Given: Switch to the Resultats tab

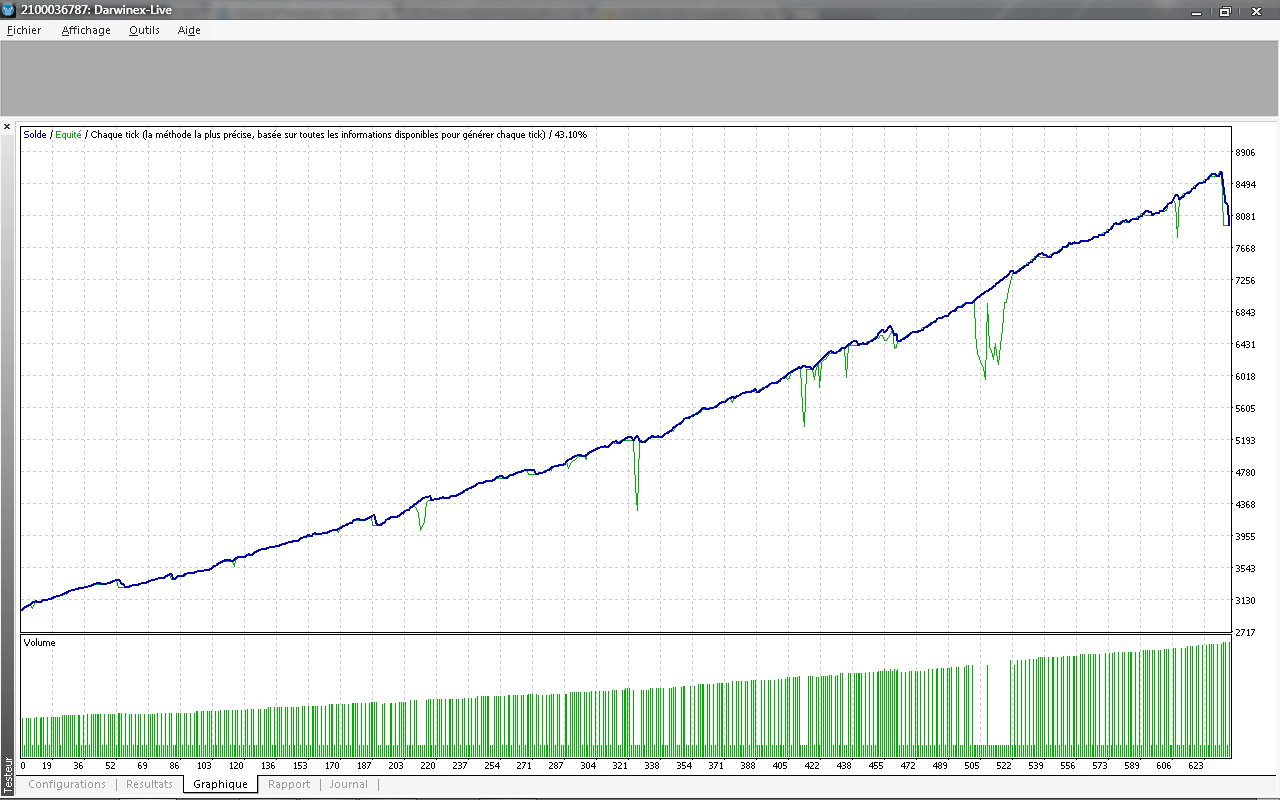Looking at the screenshot, I should [149, 784].
